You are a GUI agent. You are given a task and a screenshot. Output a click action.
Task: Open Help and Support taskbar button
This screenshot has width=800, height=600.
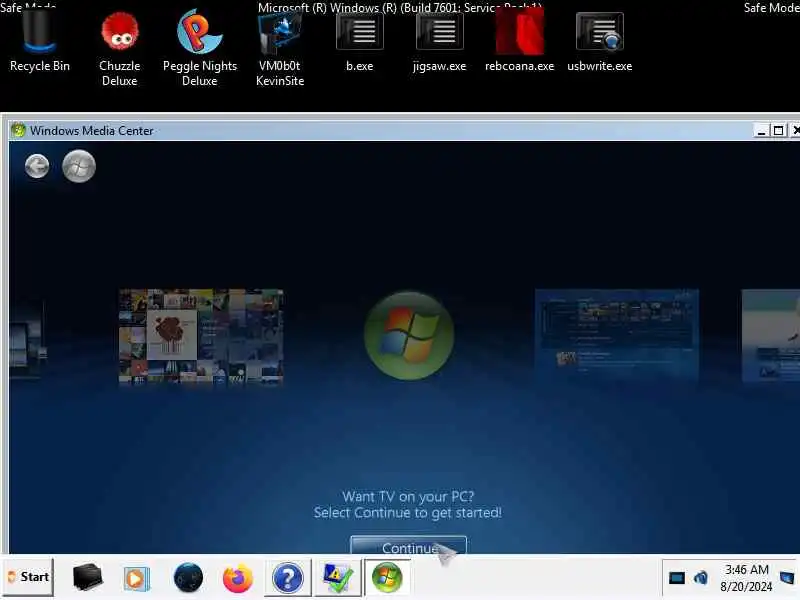(288, 578)
